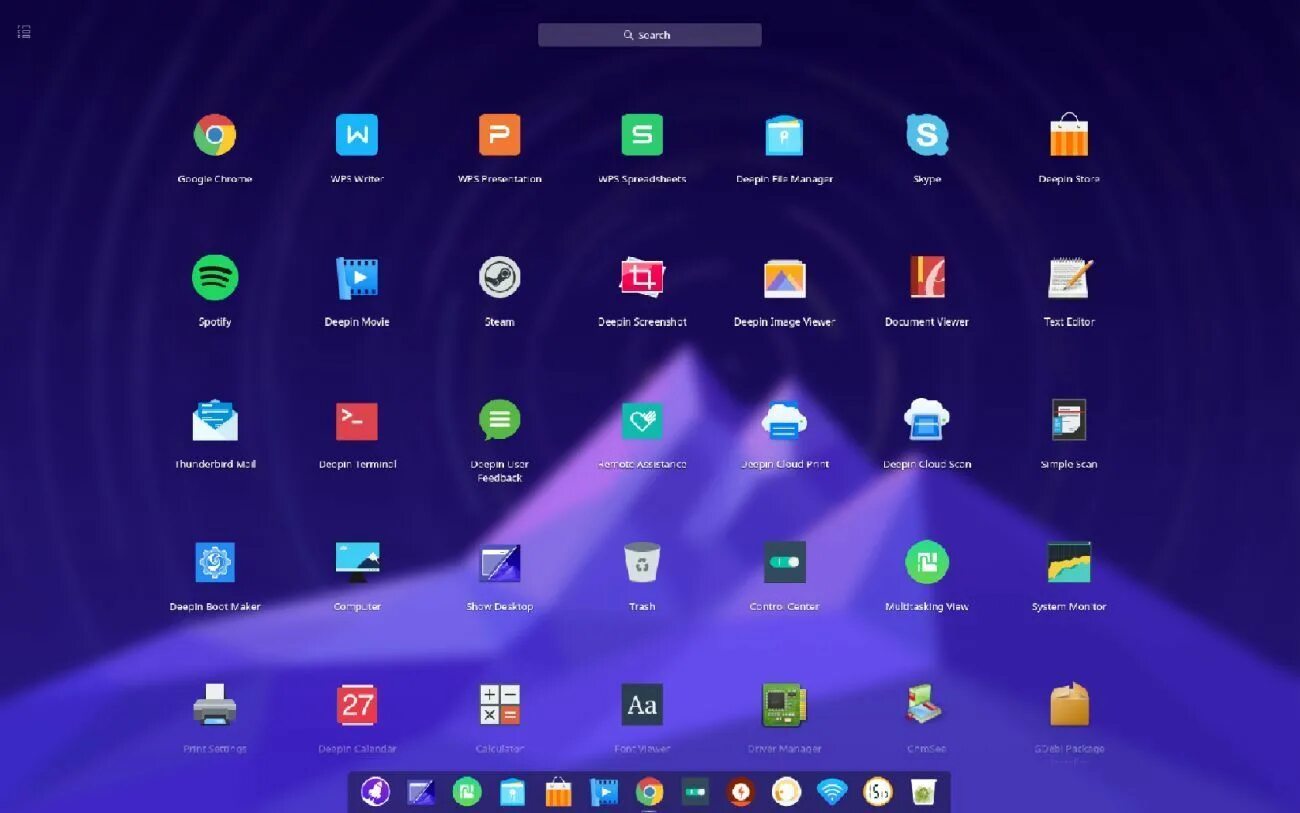
Task: Open Deepin Cloud Print
Action: click(784, 420)
